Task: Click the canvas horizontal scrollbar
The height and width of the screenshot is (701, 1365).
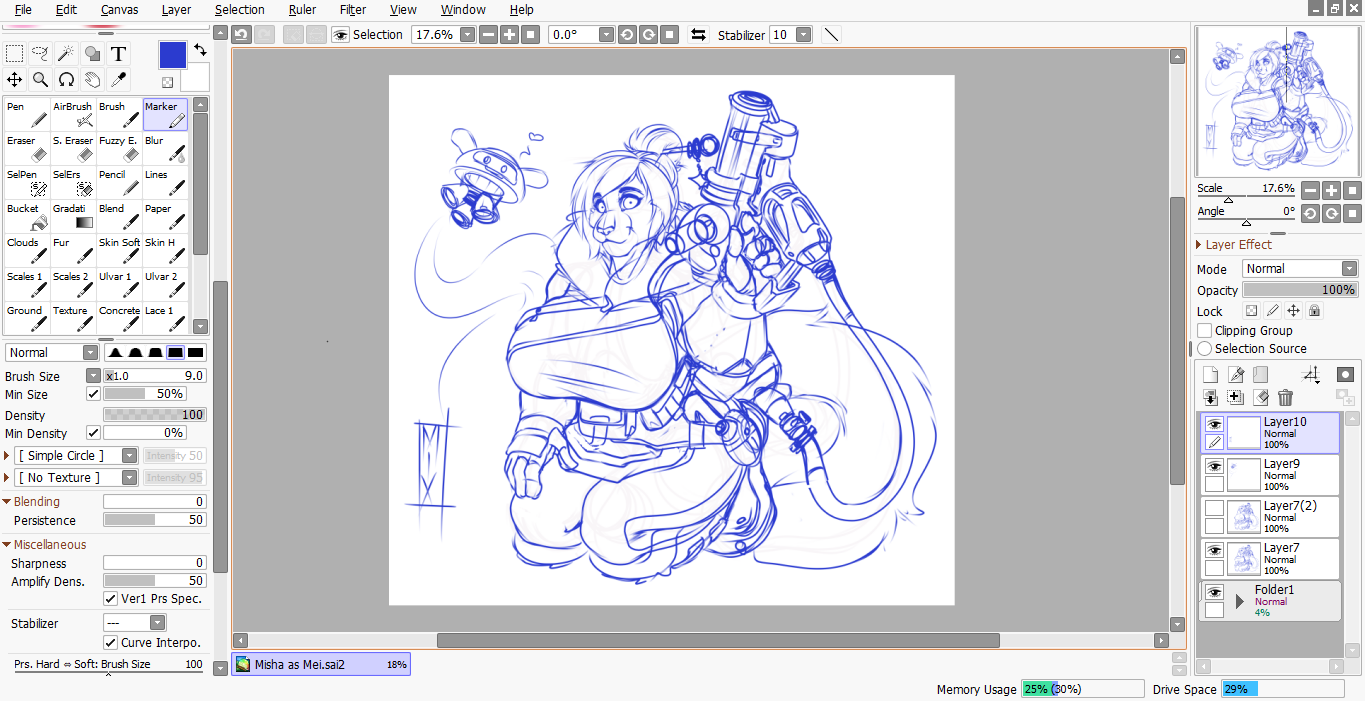Action: point(717,640)
